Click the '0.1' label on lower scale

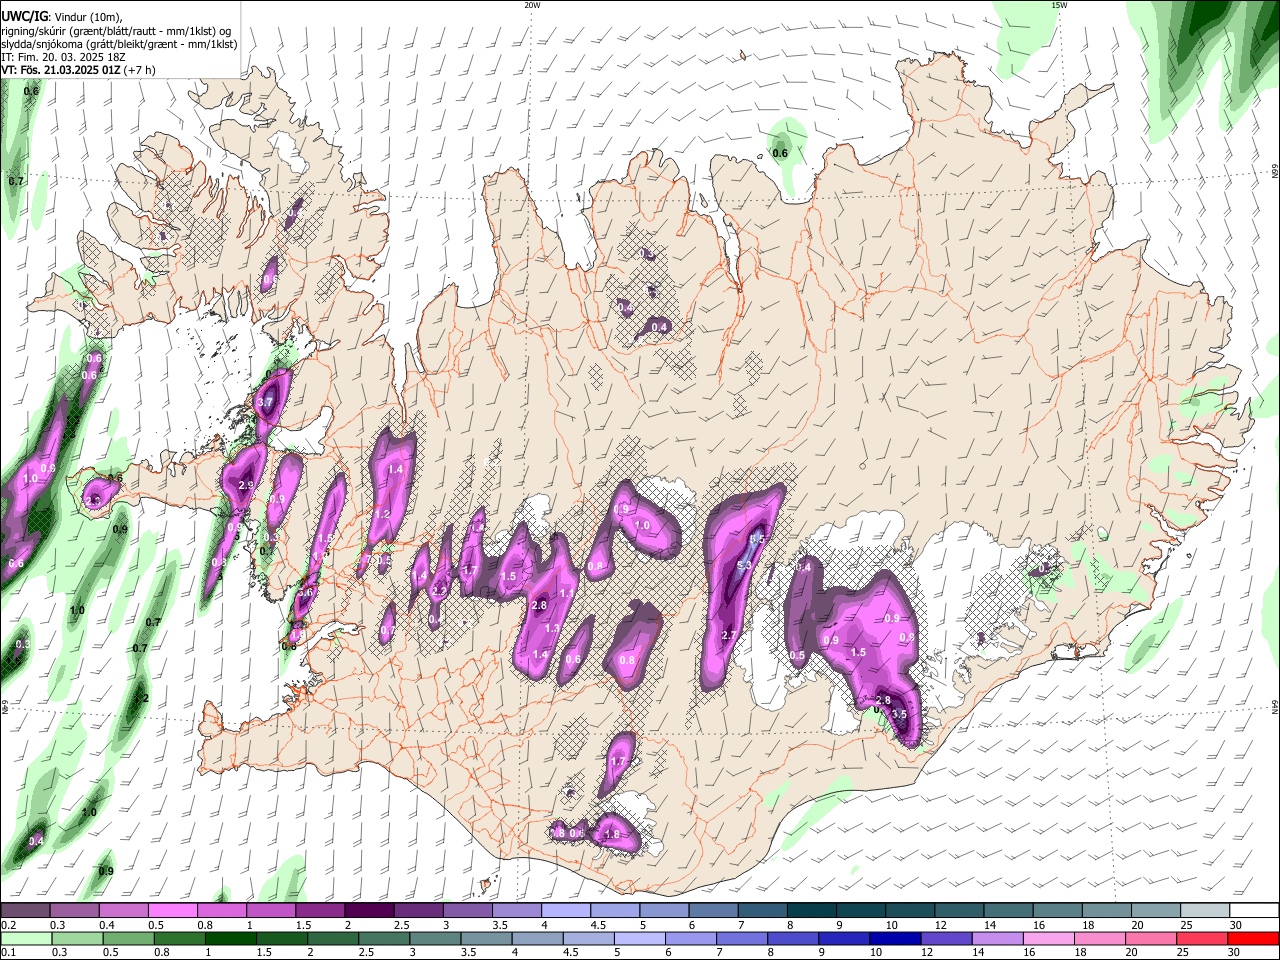(8, 953)
